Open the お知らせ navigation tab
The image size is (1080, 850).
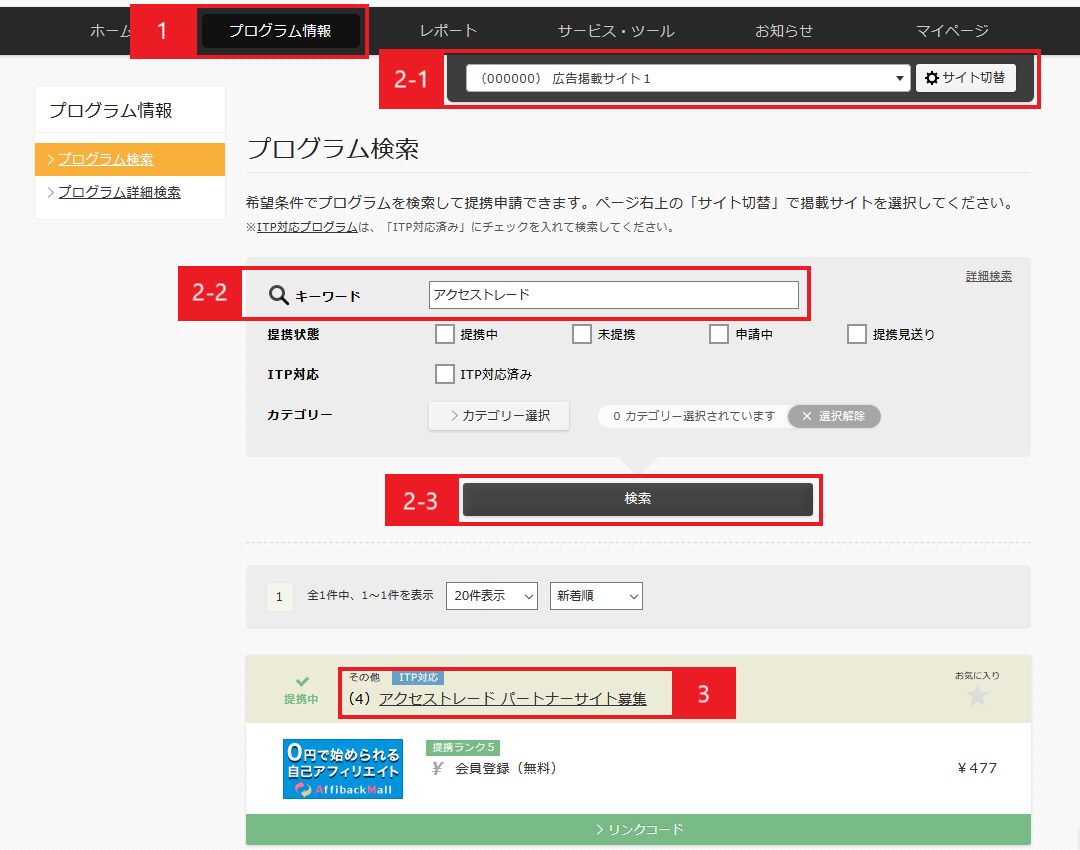tap(784, 31)
